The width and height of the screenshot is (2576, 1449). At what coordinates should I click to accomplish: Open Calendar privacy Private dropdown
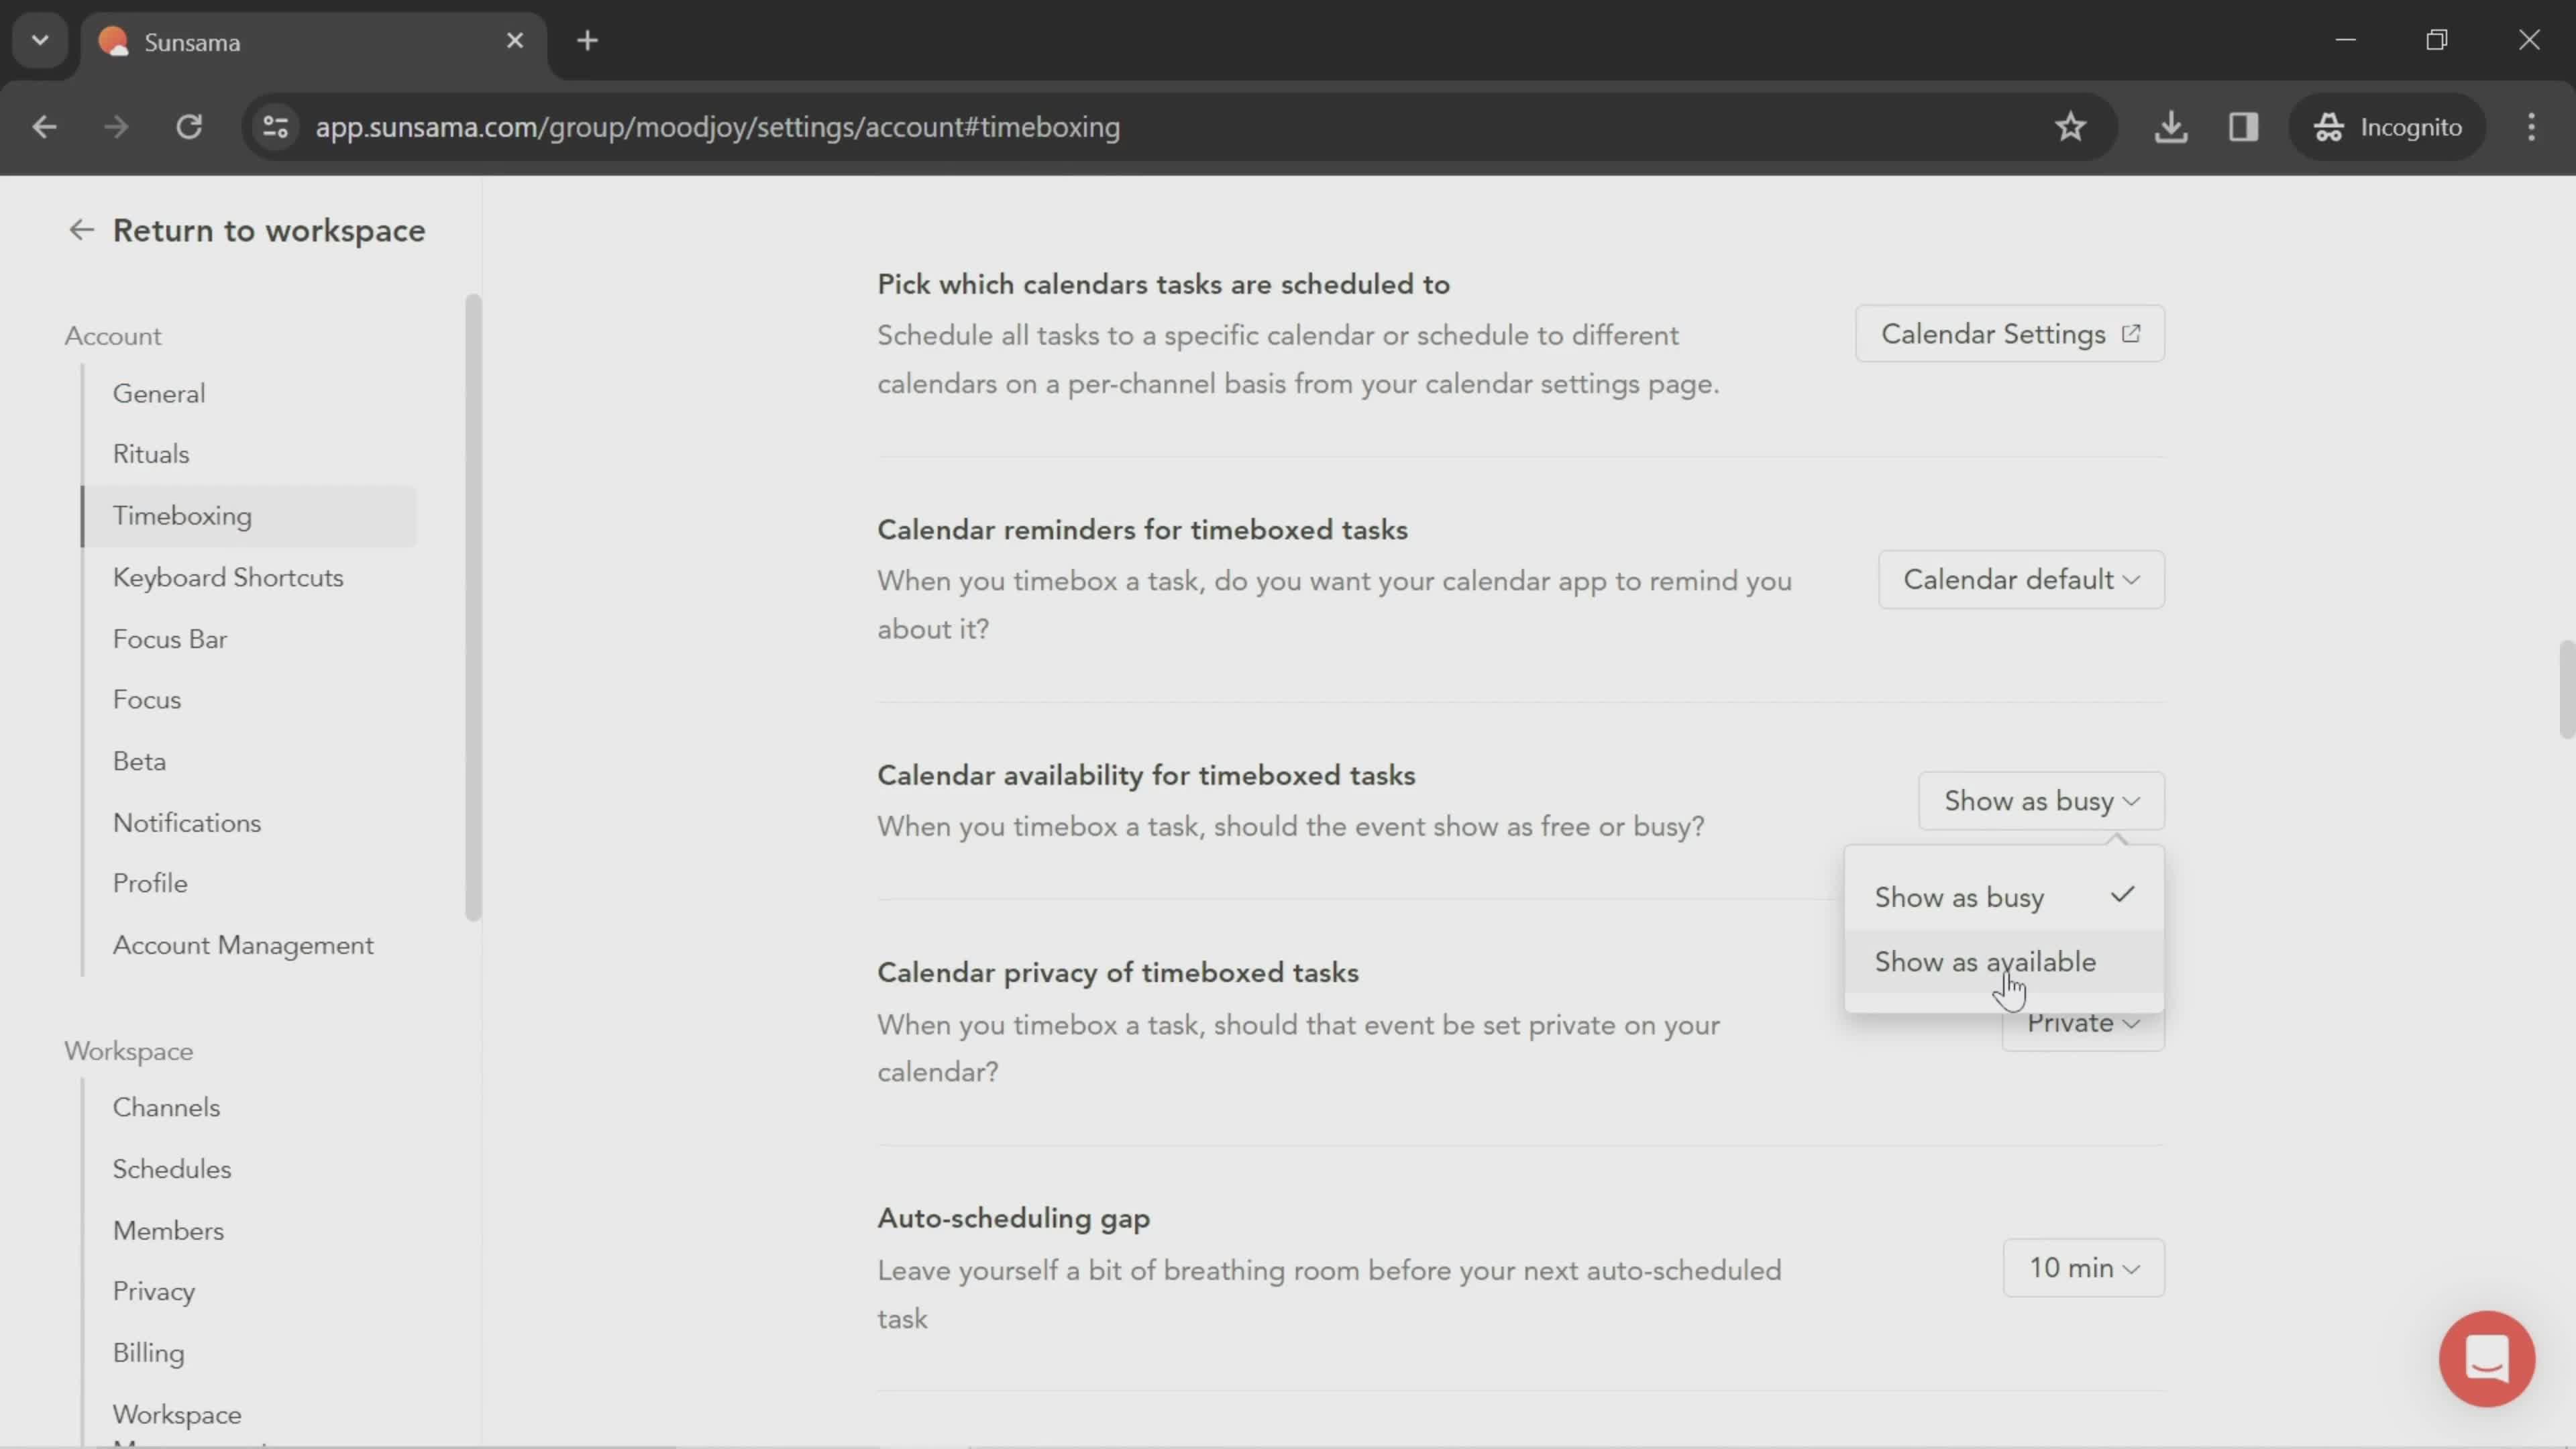click(x=2082, y=1021)
